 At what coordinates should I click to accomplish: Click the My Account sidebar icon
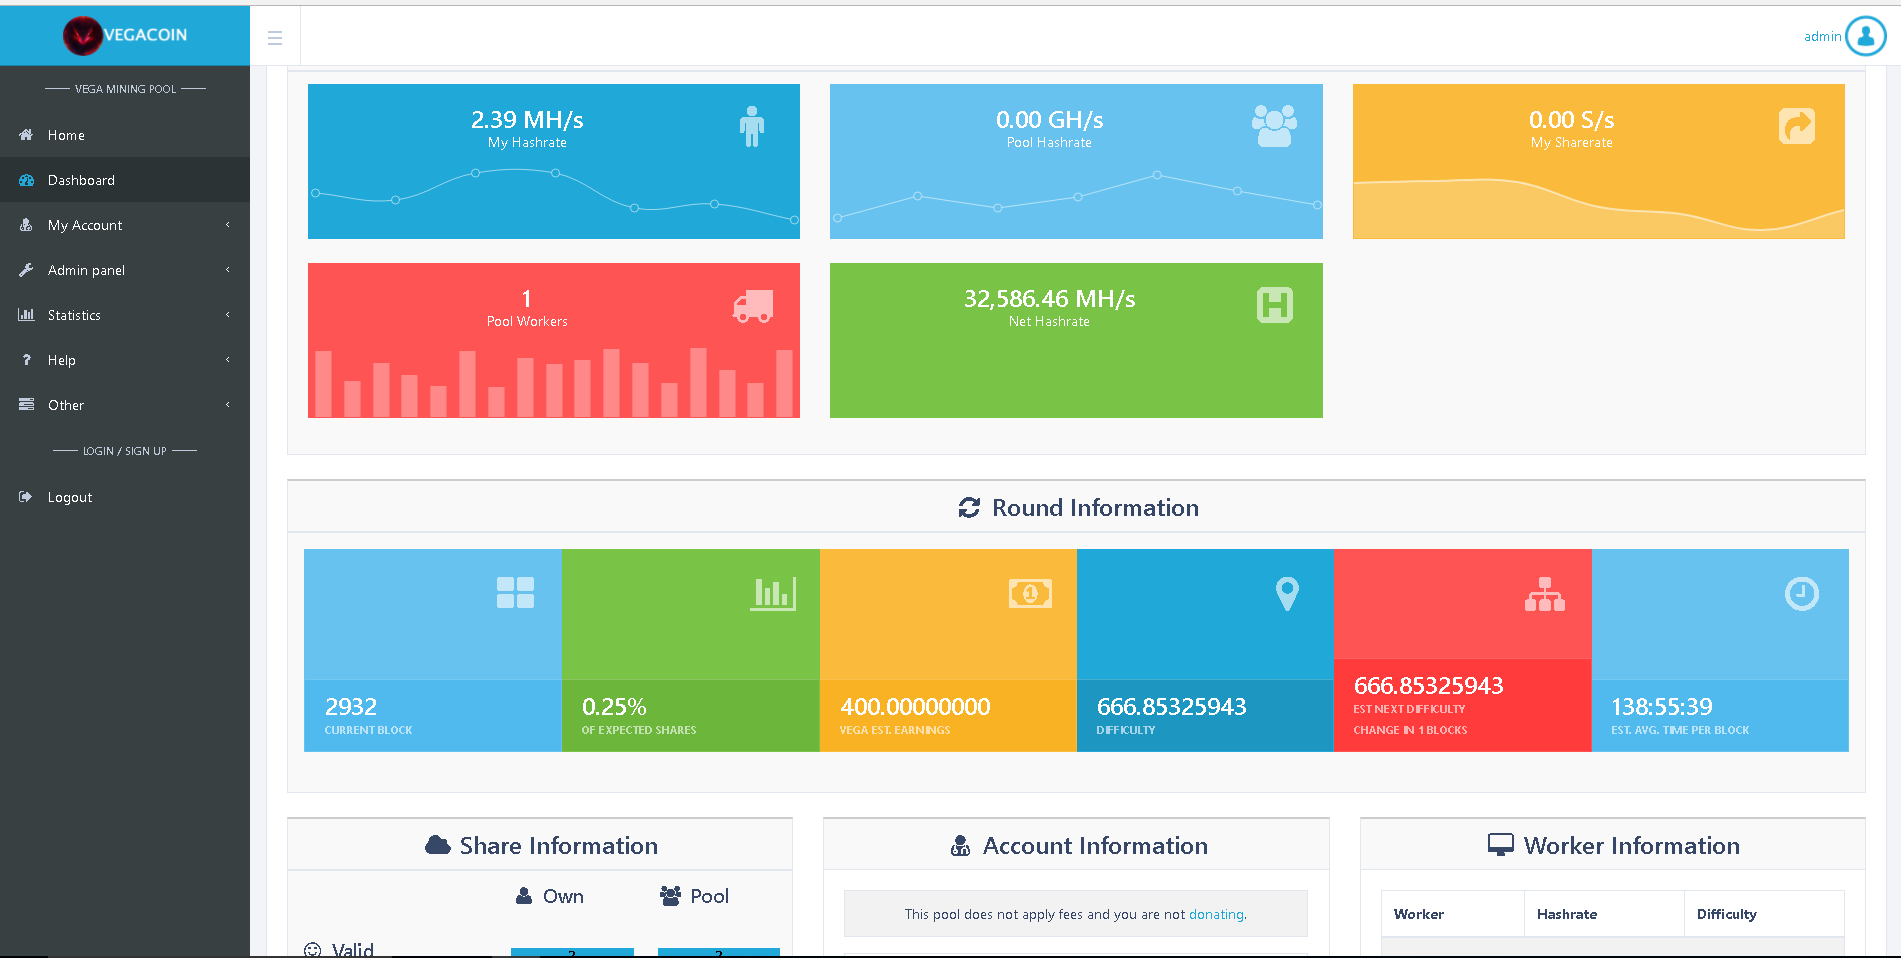point(26,225)
